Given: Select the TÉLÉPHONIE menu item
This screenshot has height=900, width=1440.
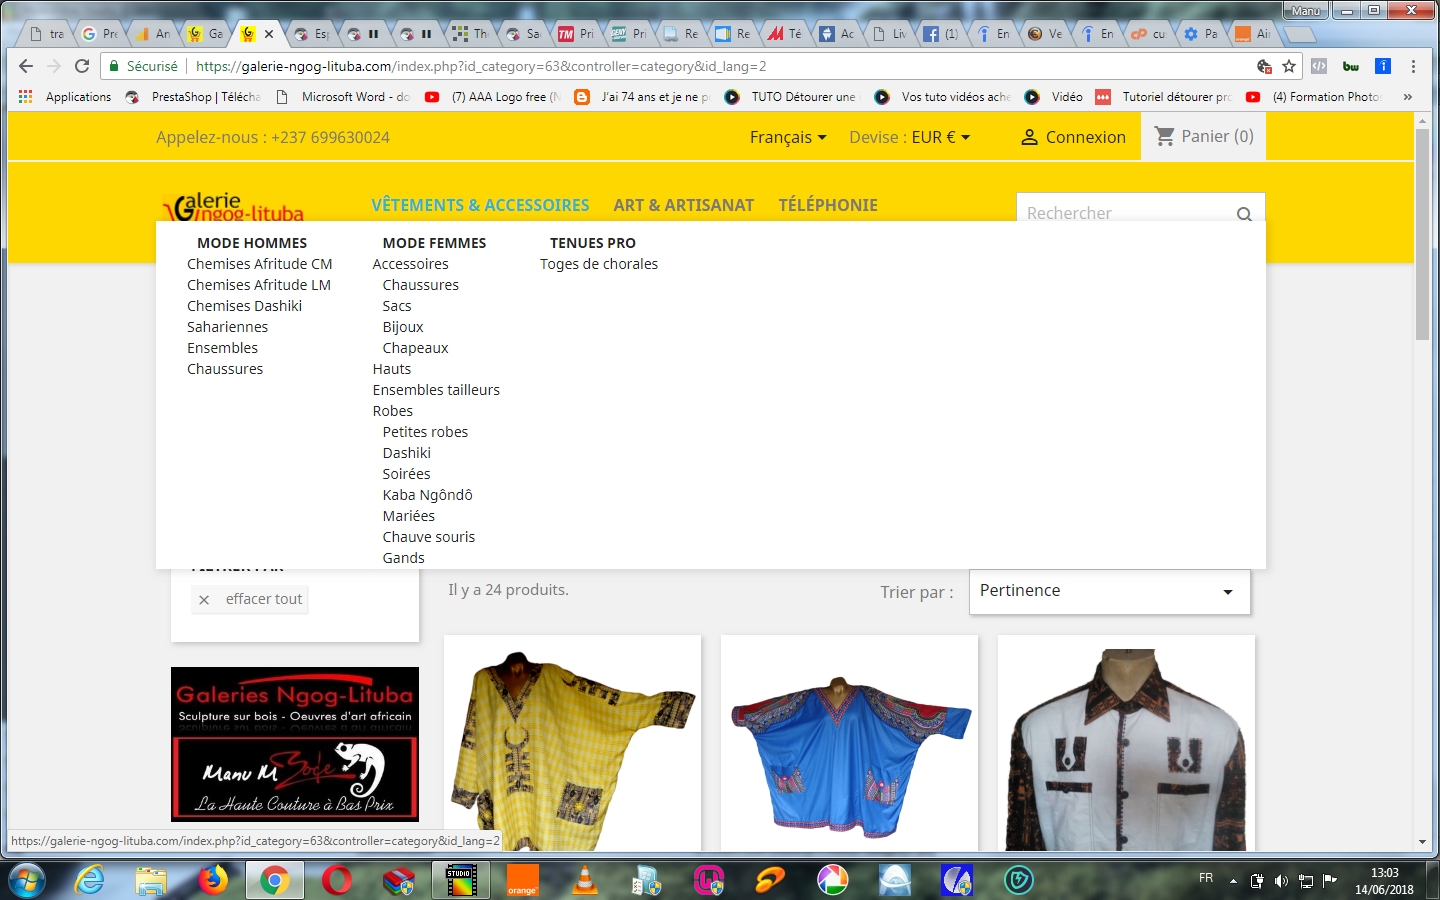Looking at the screenshot, I should [828, 205].
